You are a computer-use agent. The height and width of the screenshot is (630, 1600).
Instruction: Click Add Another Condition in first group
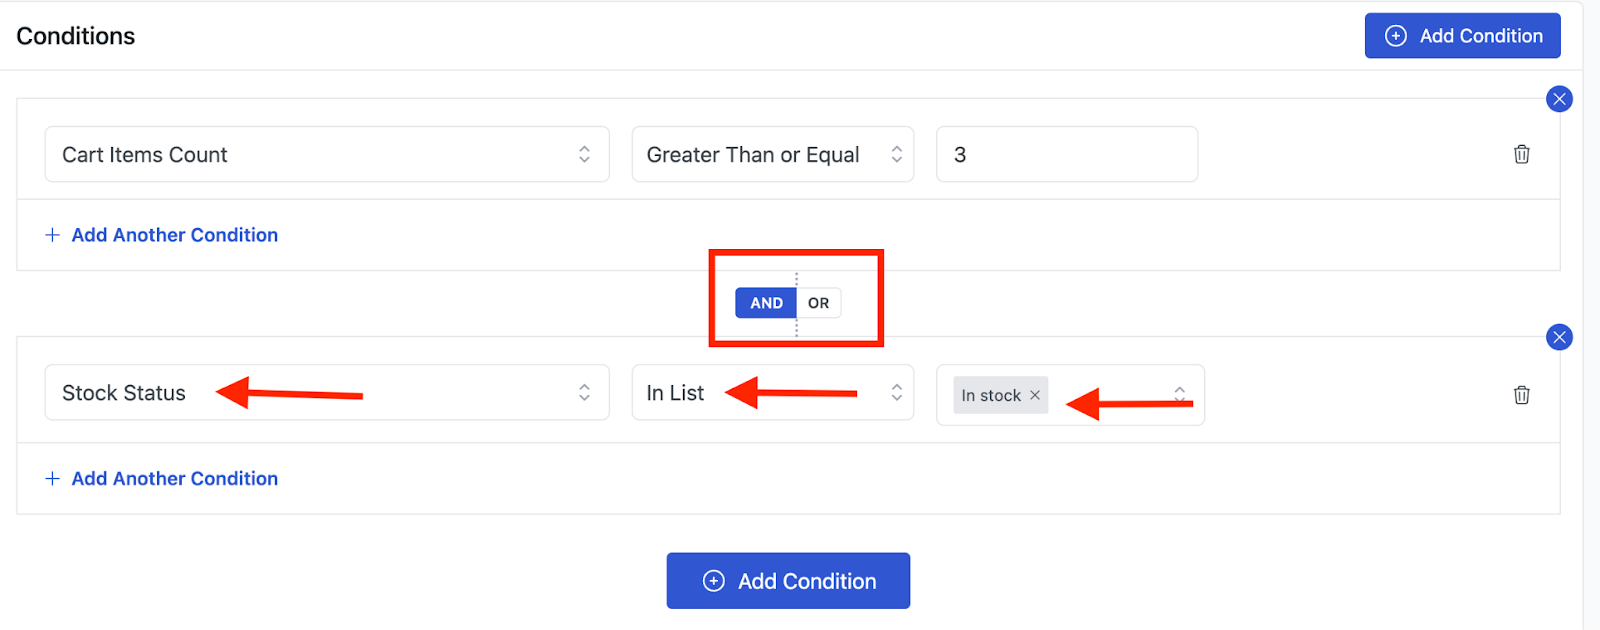point(175,235)
